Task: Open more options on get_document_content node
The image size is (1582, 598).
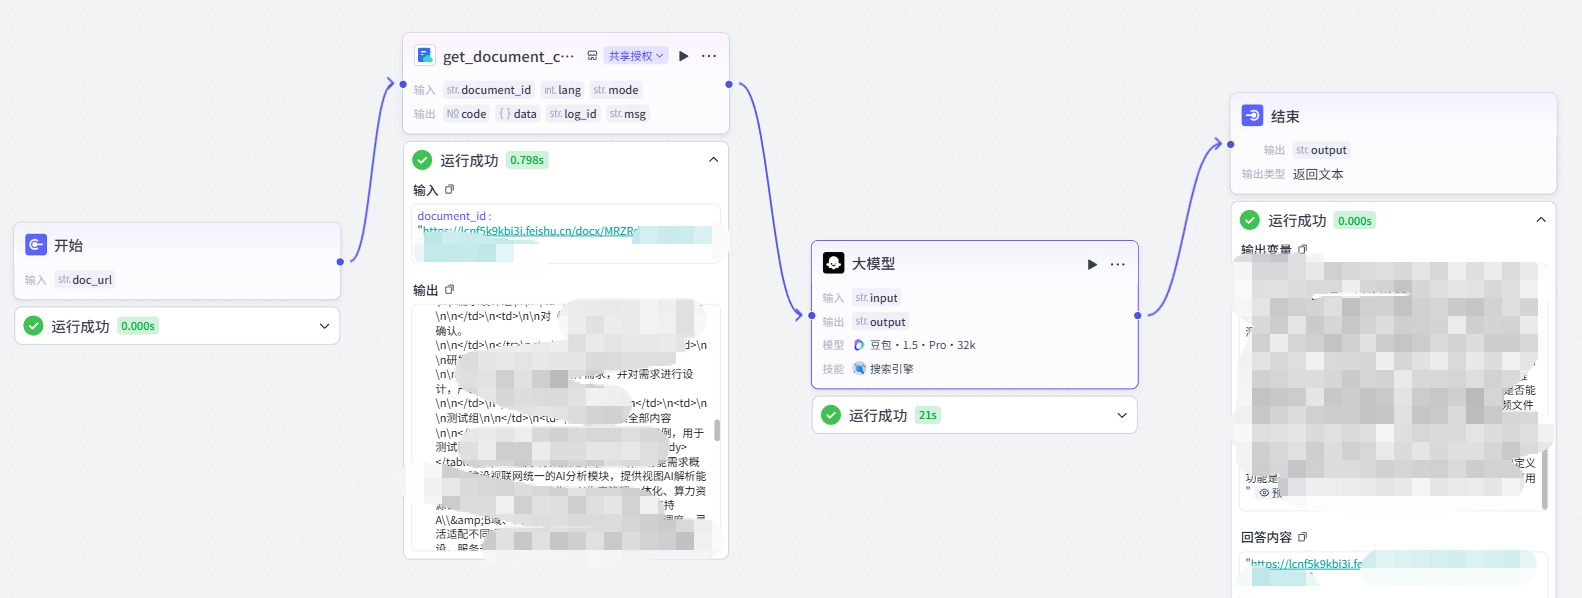Action: 709,56
